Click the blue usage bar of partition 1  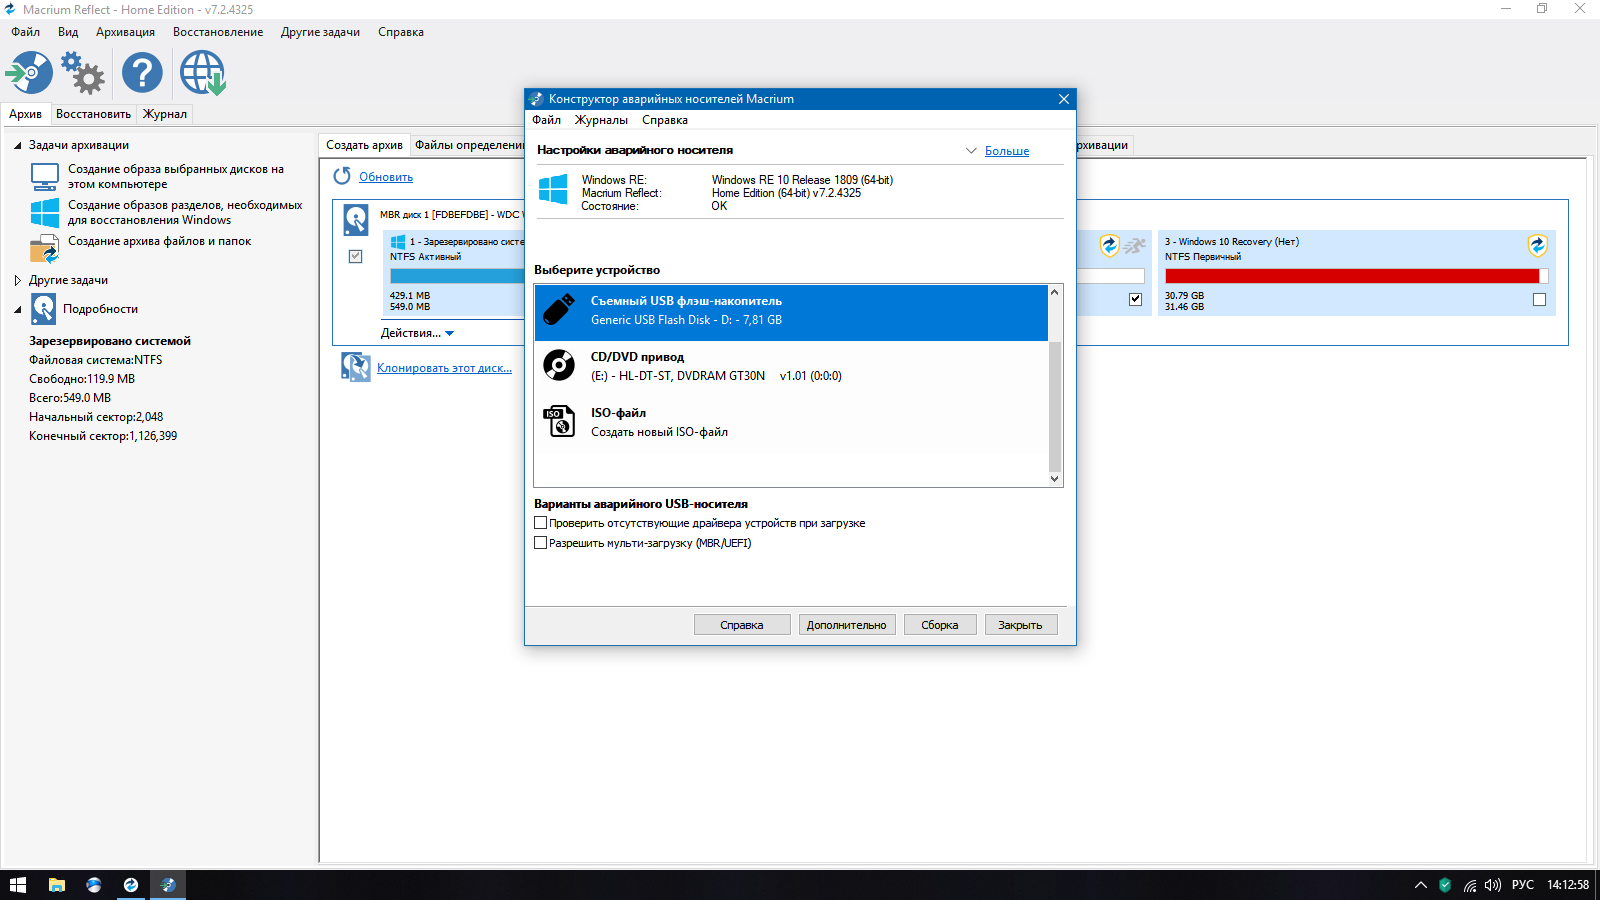(x=457, y=276)
